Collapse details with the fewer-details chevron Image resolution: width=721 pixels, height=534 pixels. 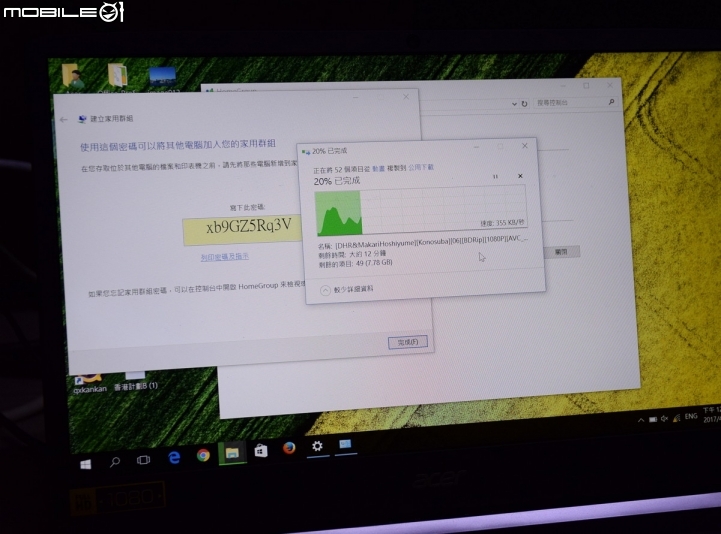point(325,290)
